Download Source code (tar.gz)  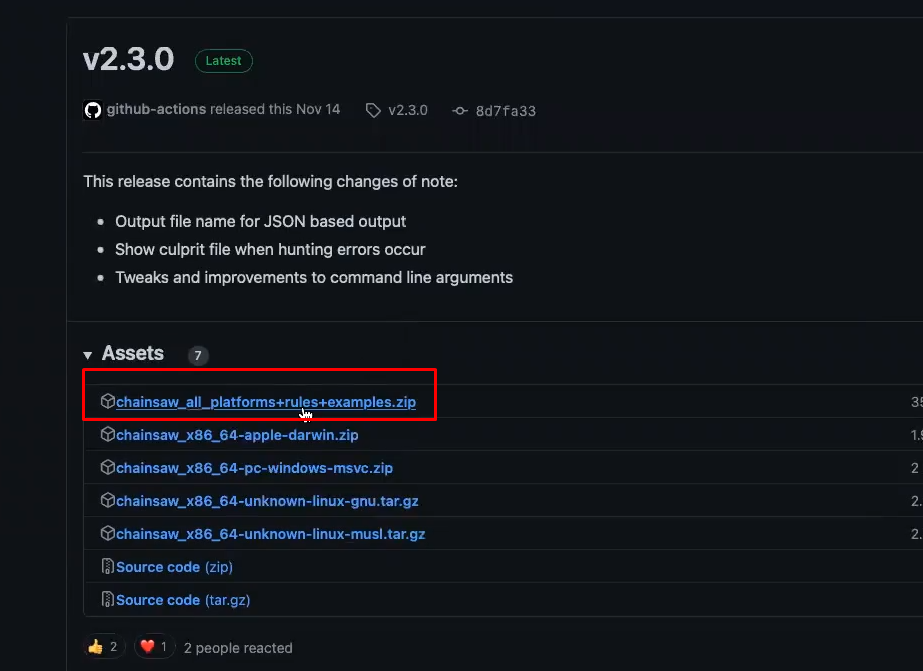(x=183, y=600)
